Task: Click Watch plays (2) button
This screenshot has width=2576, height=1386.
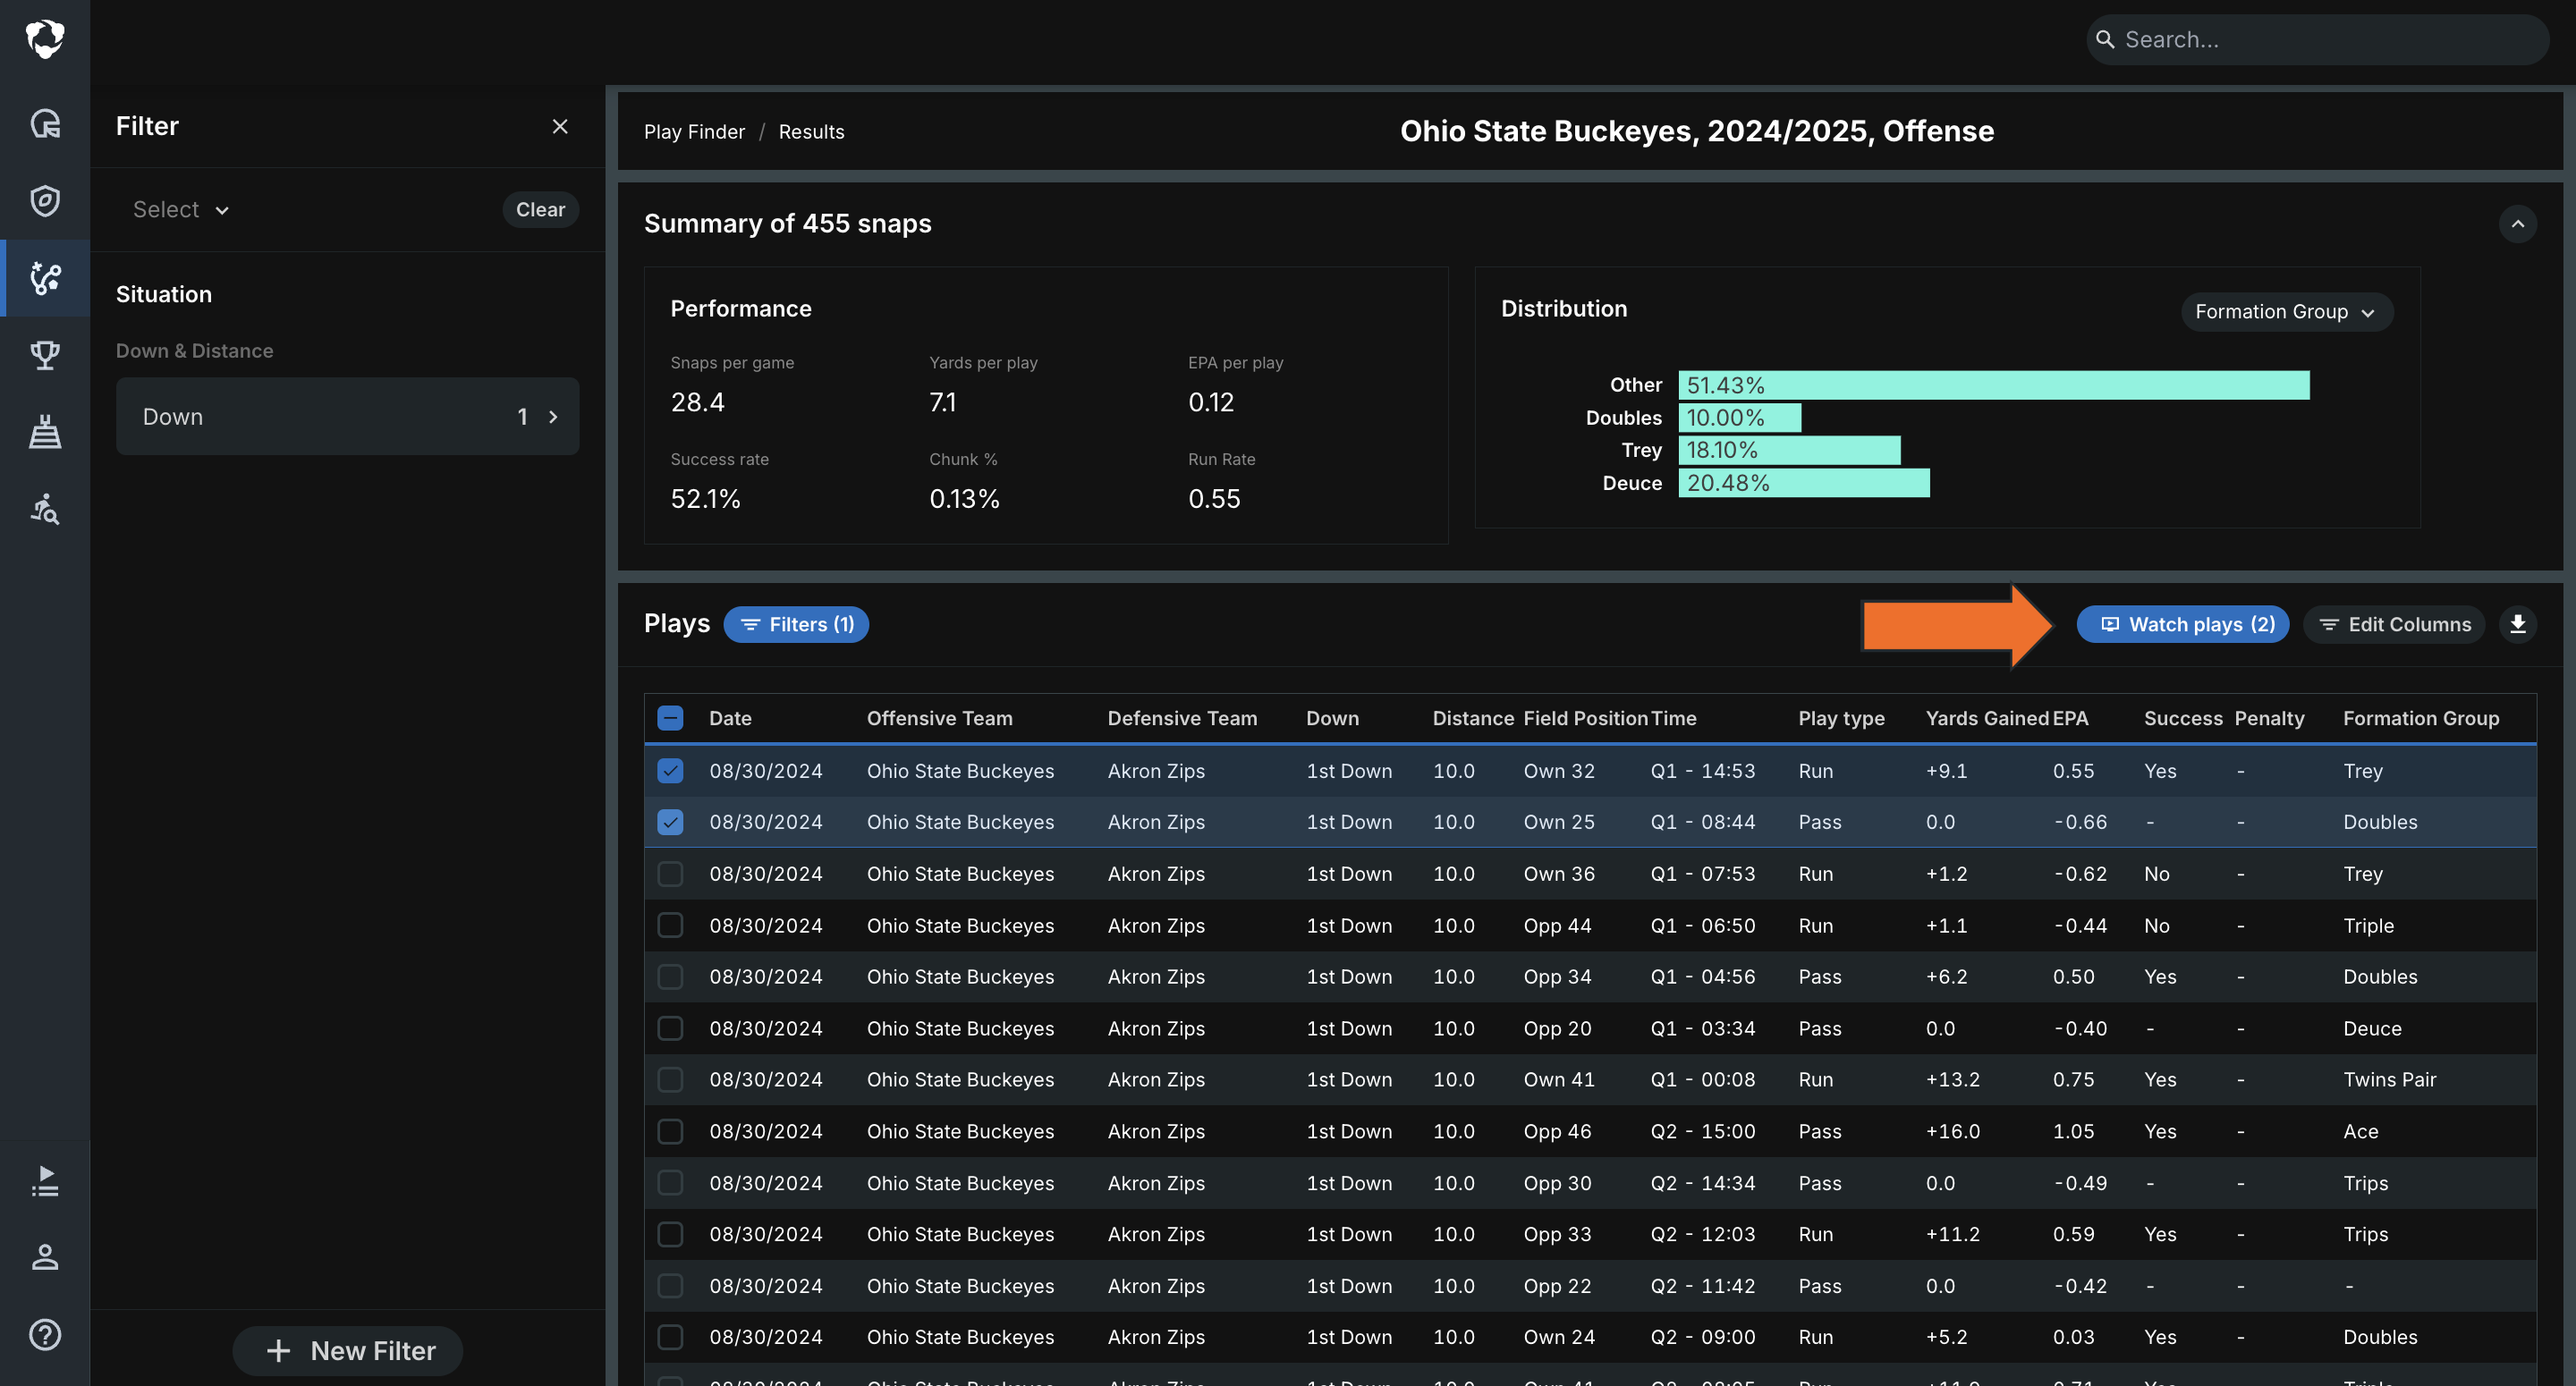Action: point(2183,624)
